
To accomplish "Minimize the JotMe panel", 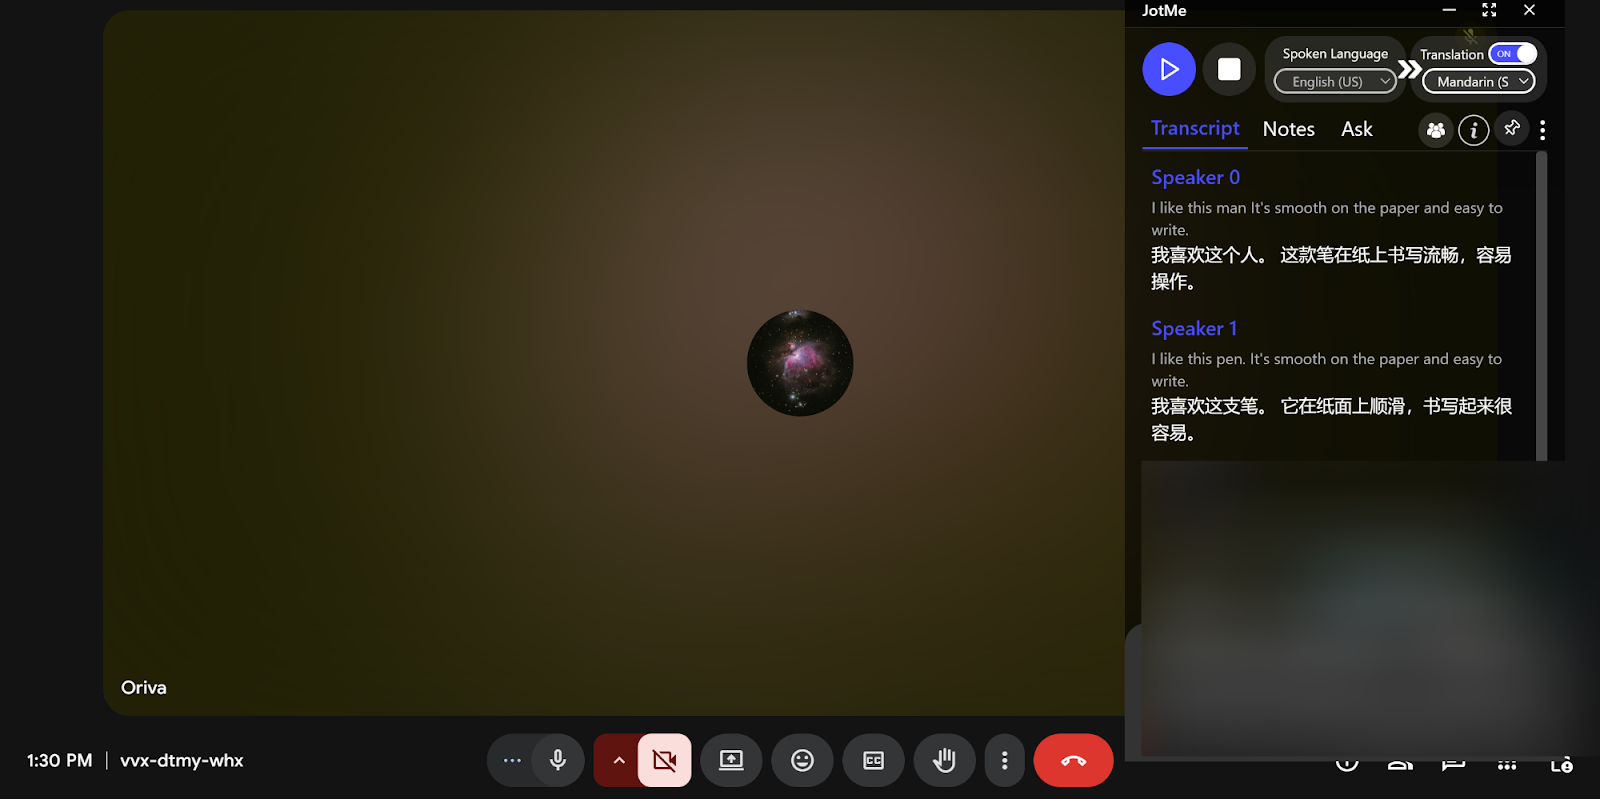I will pyautogui.click(x=1449, y=10).
